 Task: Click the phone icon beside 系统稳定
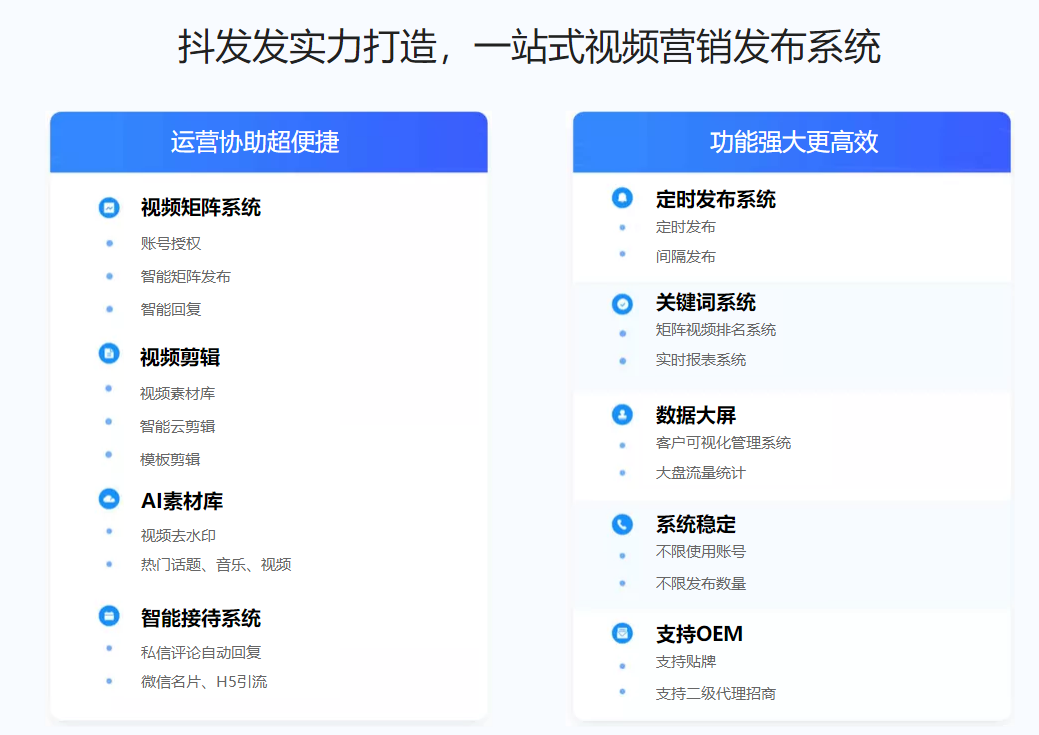pyautogui.click(x=622, y=524)
